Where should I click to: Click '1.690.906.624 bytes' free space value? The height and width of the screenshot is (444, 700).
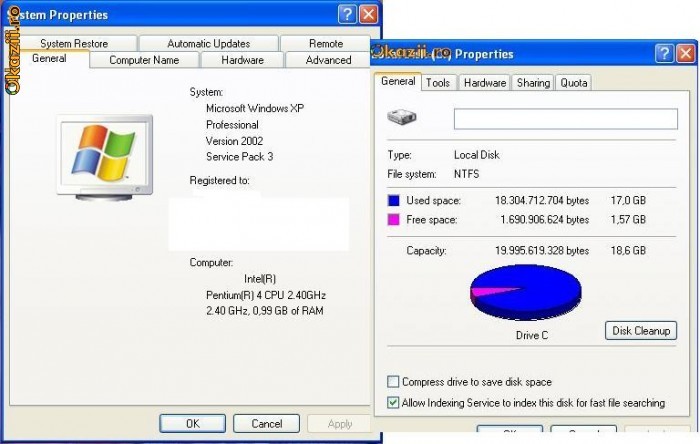(x=545, y=220)
